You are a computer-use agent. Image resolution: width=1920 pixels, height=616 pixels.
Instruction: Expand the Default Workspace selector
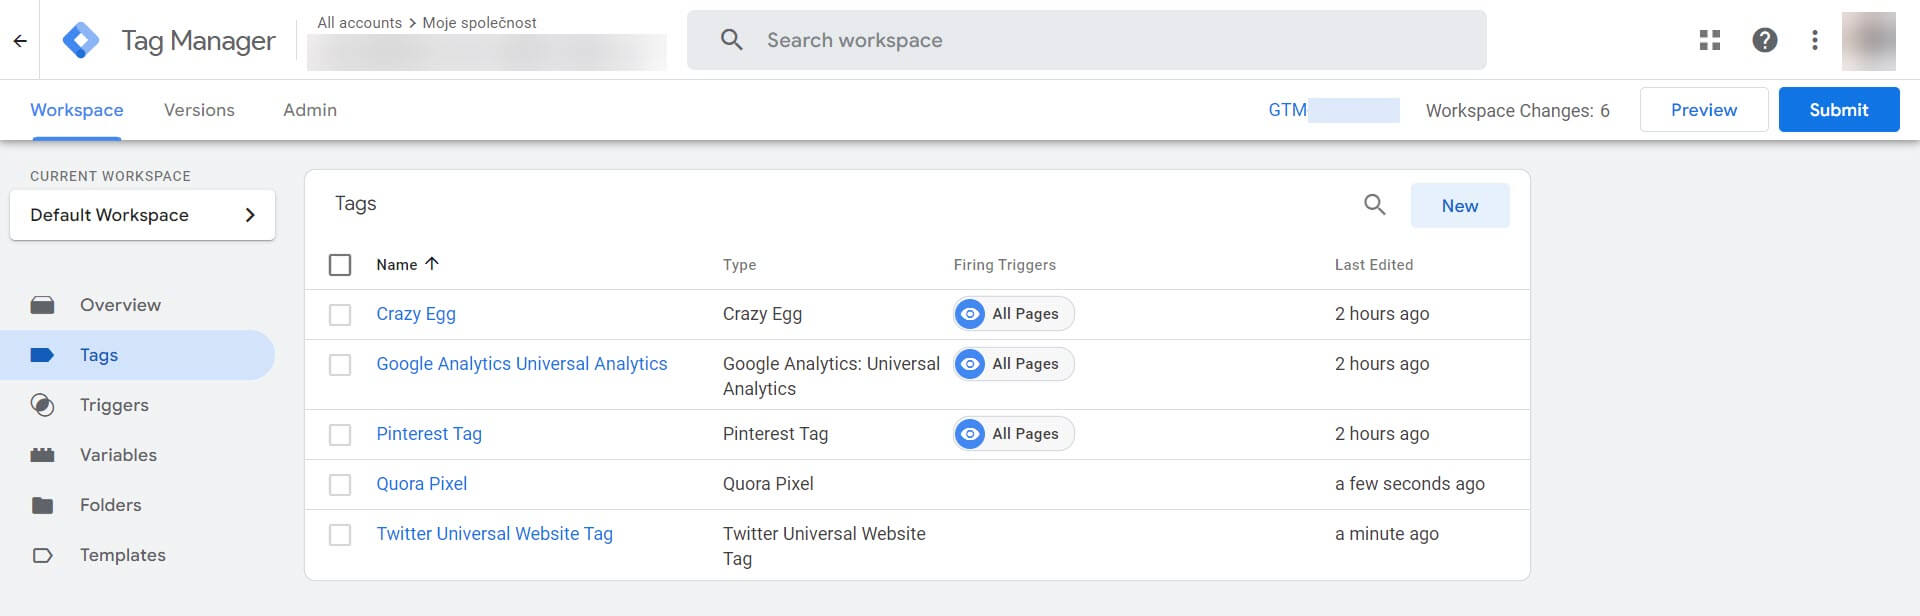click(142, 215)
